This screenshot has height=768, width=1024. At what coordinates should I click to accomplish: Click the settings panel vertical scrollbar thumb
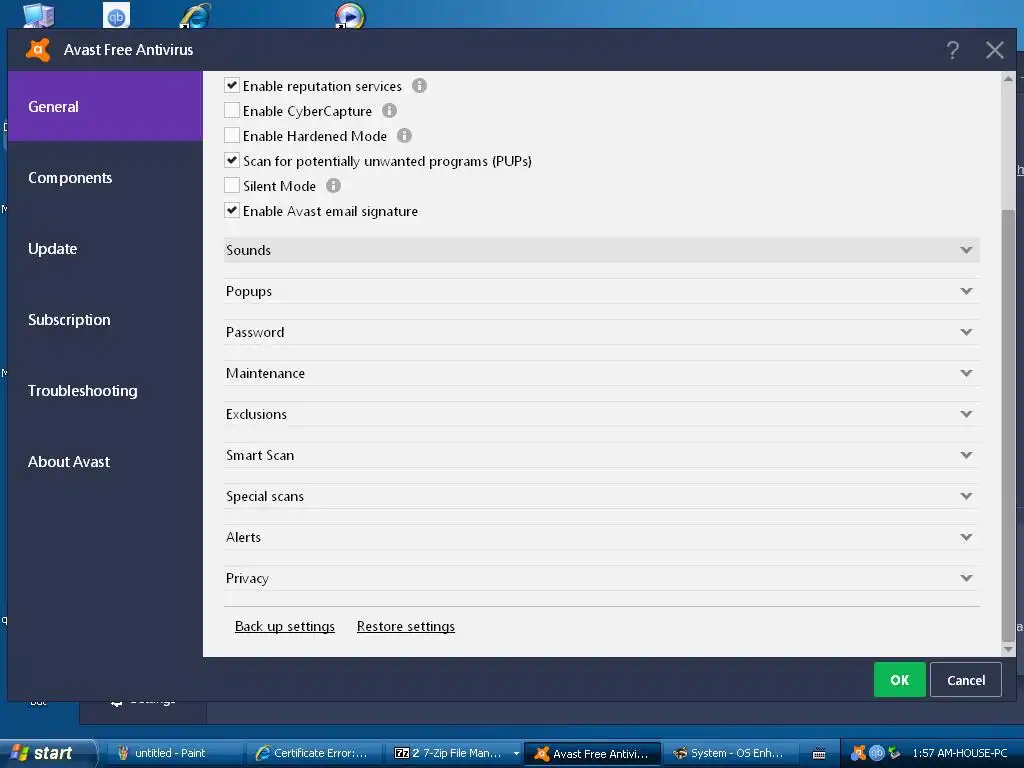(x=1008, y=426)
